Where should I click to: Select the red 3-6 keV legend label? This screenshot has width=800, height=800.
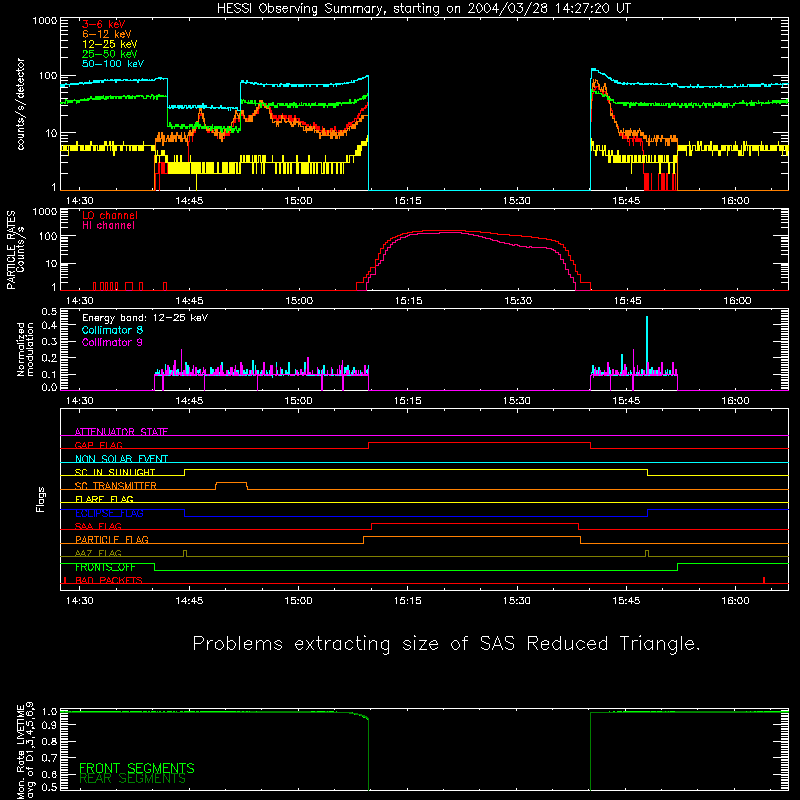click(x=104, y=24)
